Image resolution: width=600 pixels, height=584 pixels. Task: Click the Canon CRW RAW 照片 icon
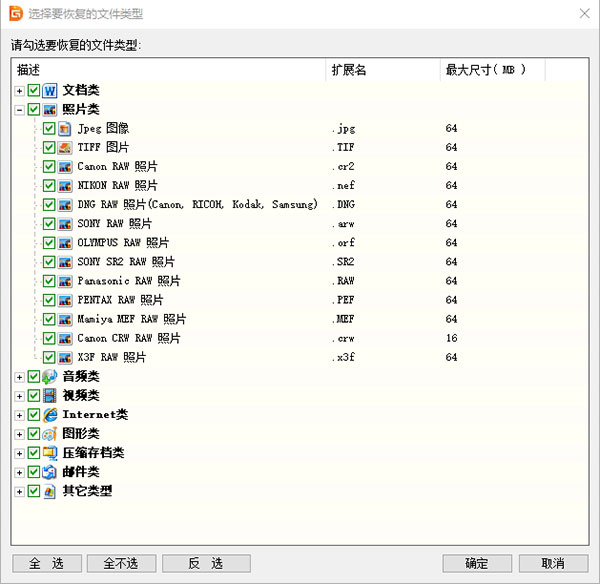tap(65, 339)
